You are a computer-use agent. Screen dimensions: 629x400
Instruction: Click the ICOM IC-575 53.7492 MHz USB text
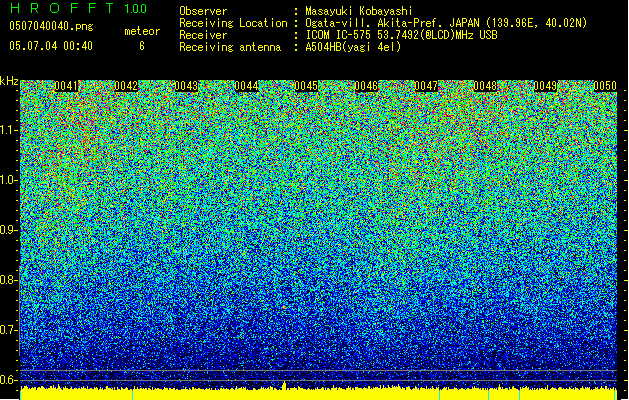point(401,35)
